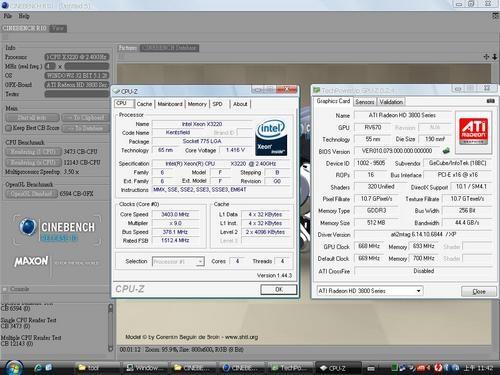The image size is (500, 375).
Task: Switch to CPU-Z SPD tab
Action: pyautogui.click(x=217, y=104)
